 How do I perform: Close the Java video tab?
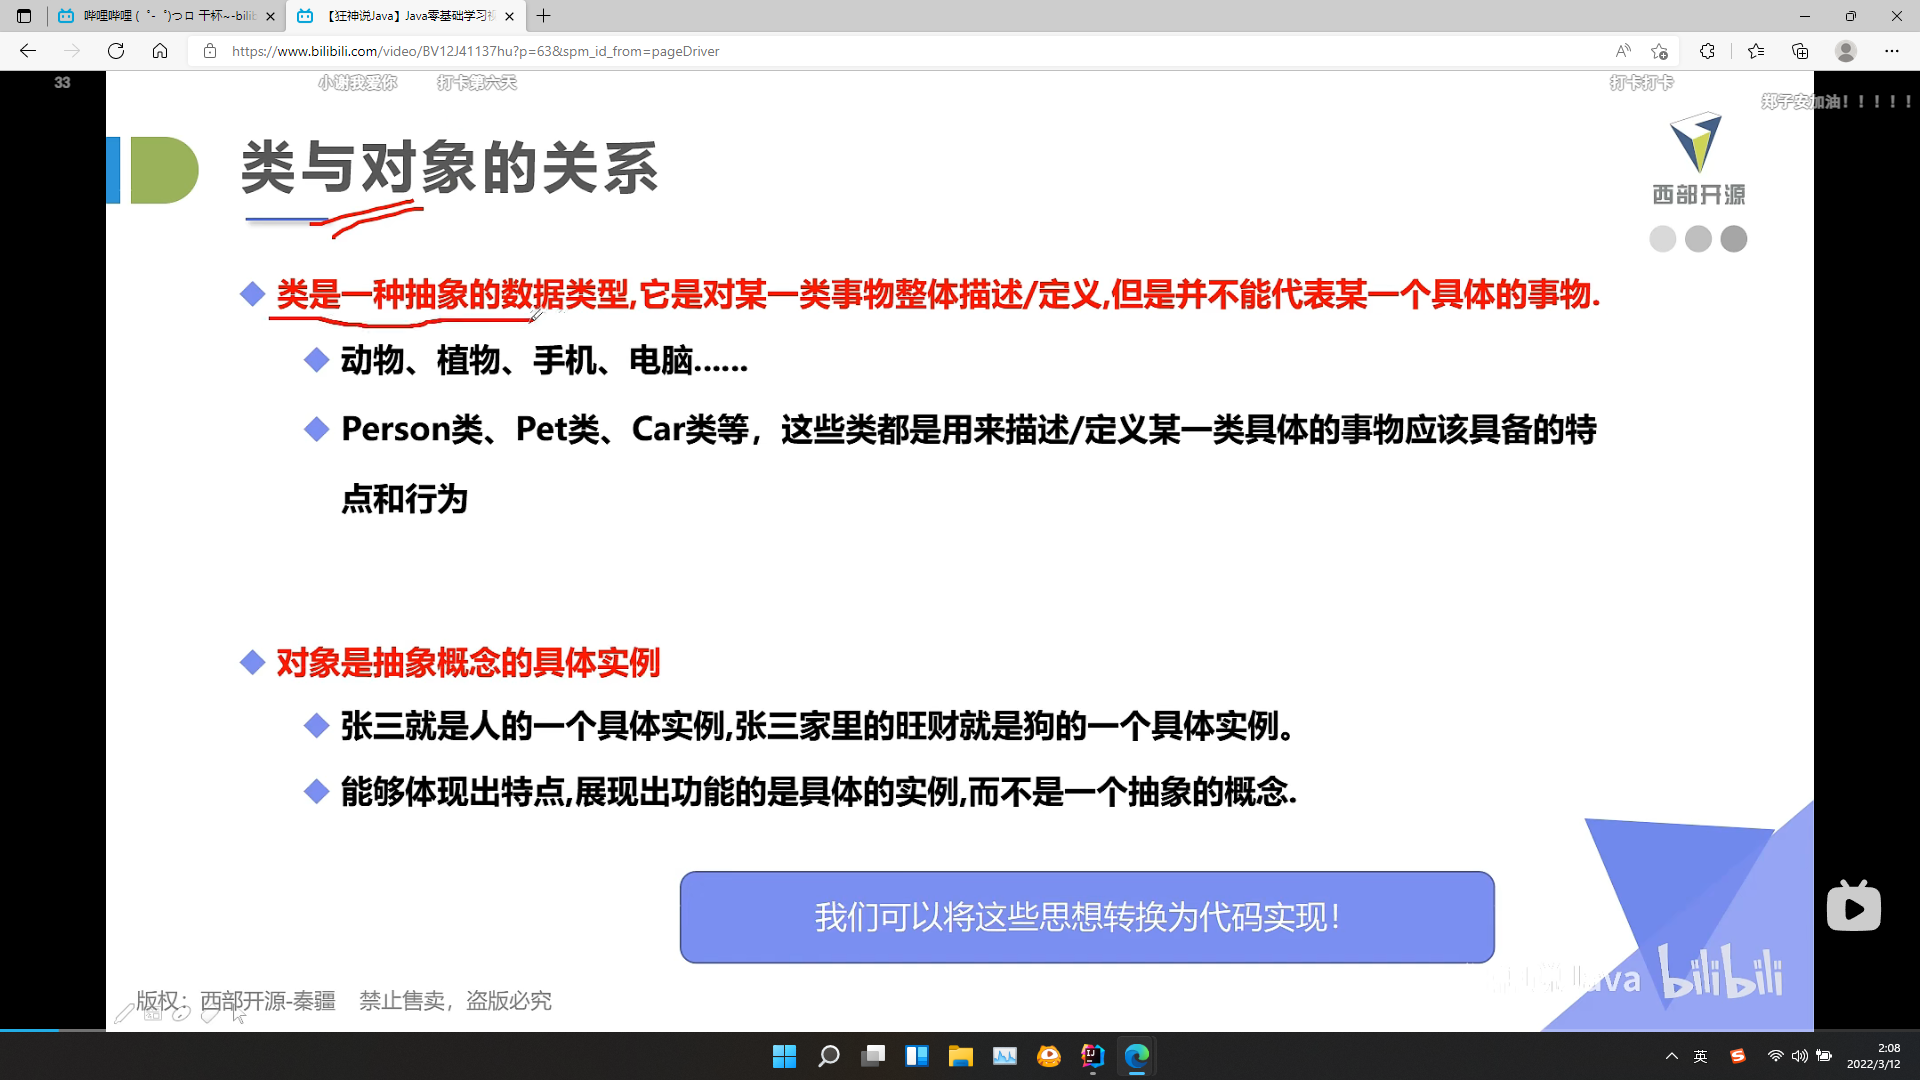pyautogui.click(x=510, y=16)
